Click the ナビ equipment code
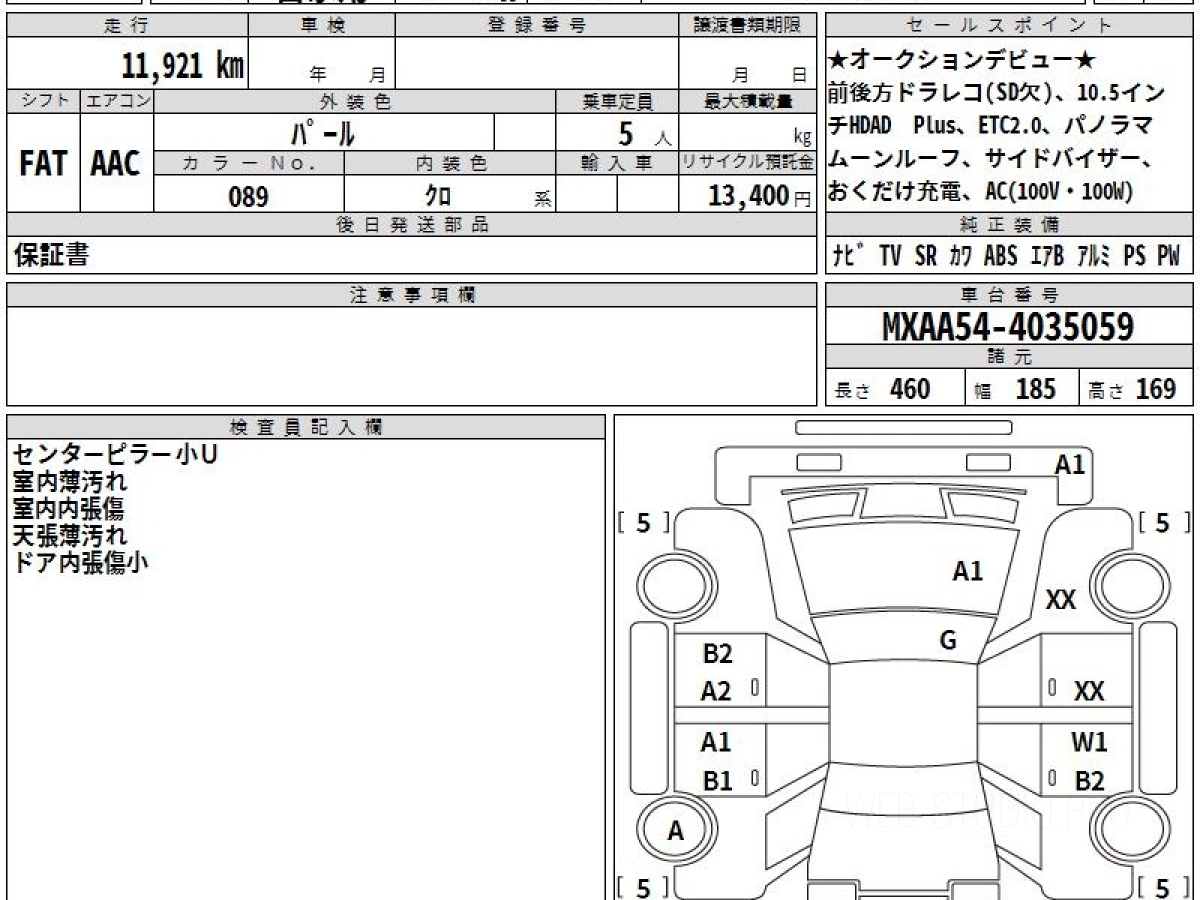This screenshot has height=900, width=1200. [850, 256]
